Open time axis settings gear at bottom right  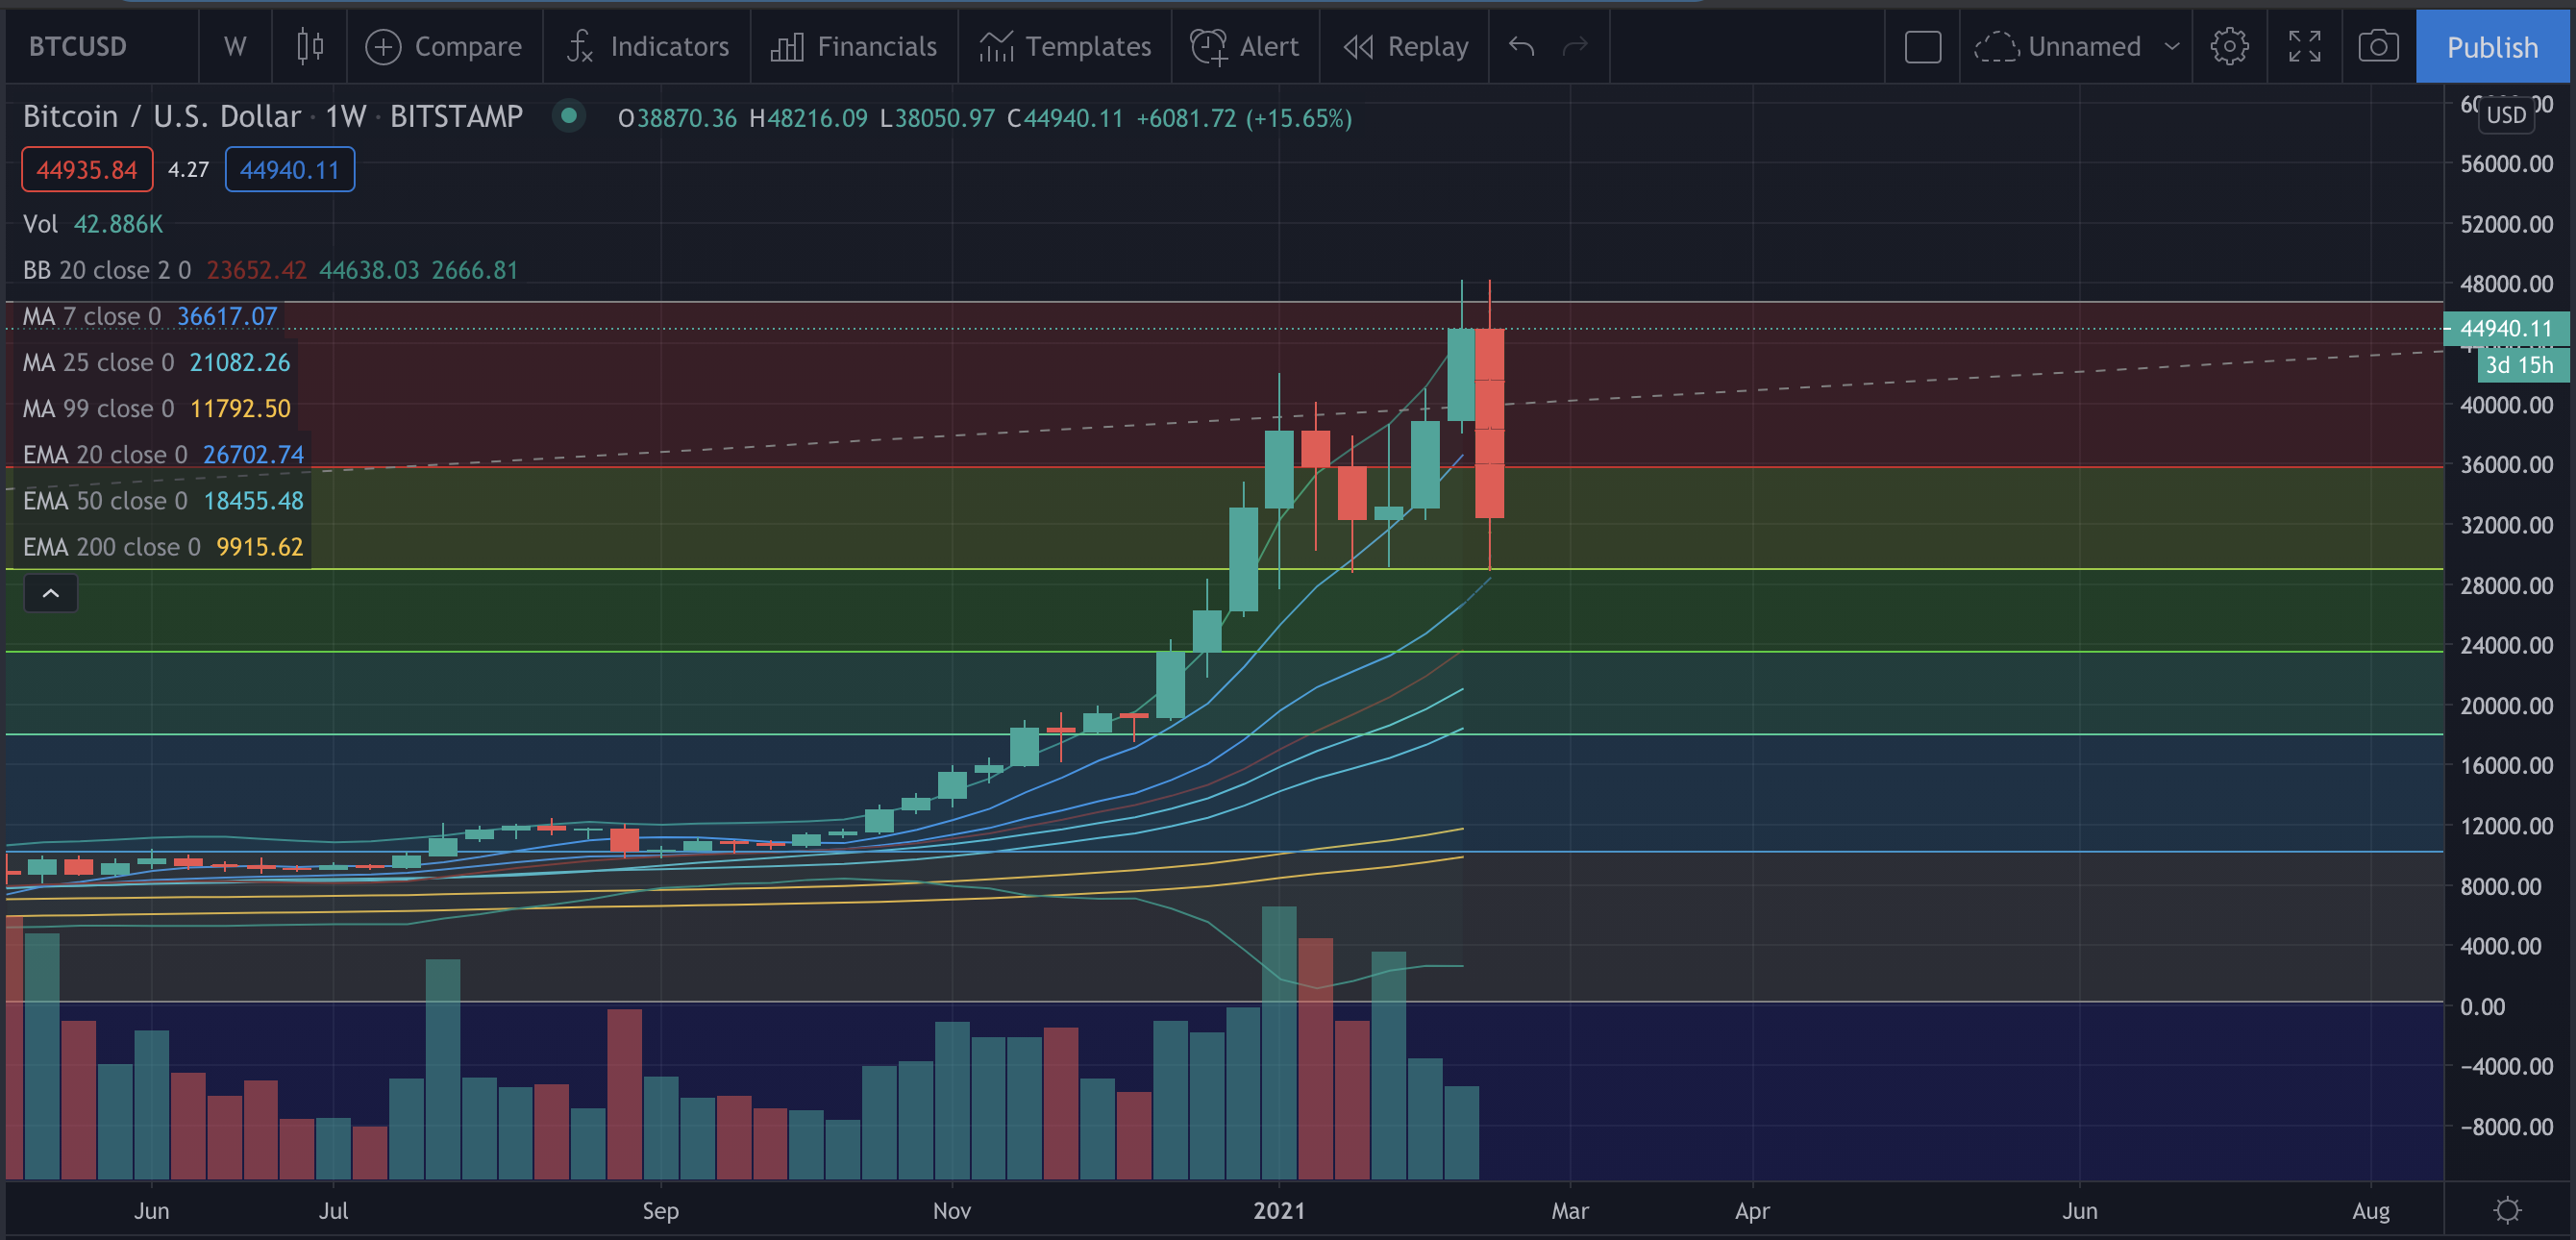coord(2507,1210)
